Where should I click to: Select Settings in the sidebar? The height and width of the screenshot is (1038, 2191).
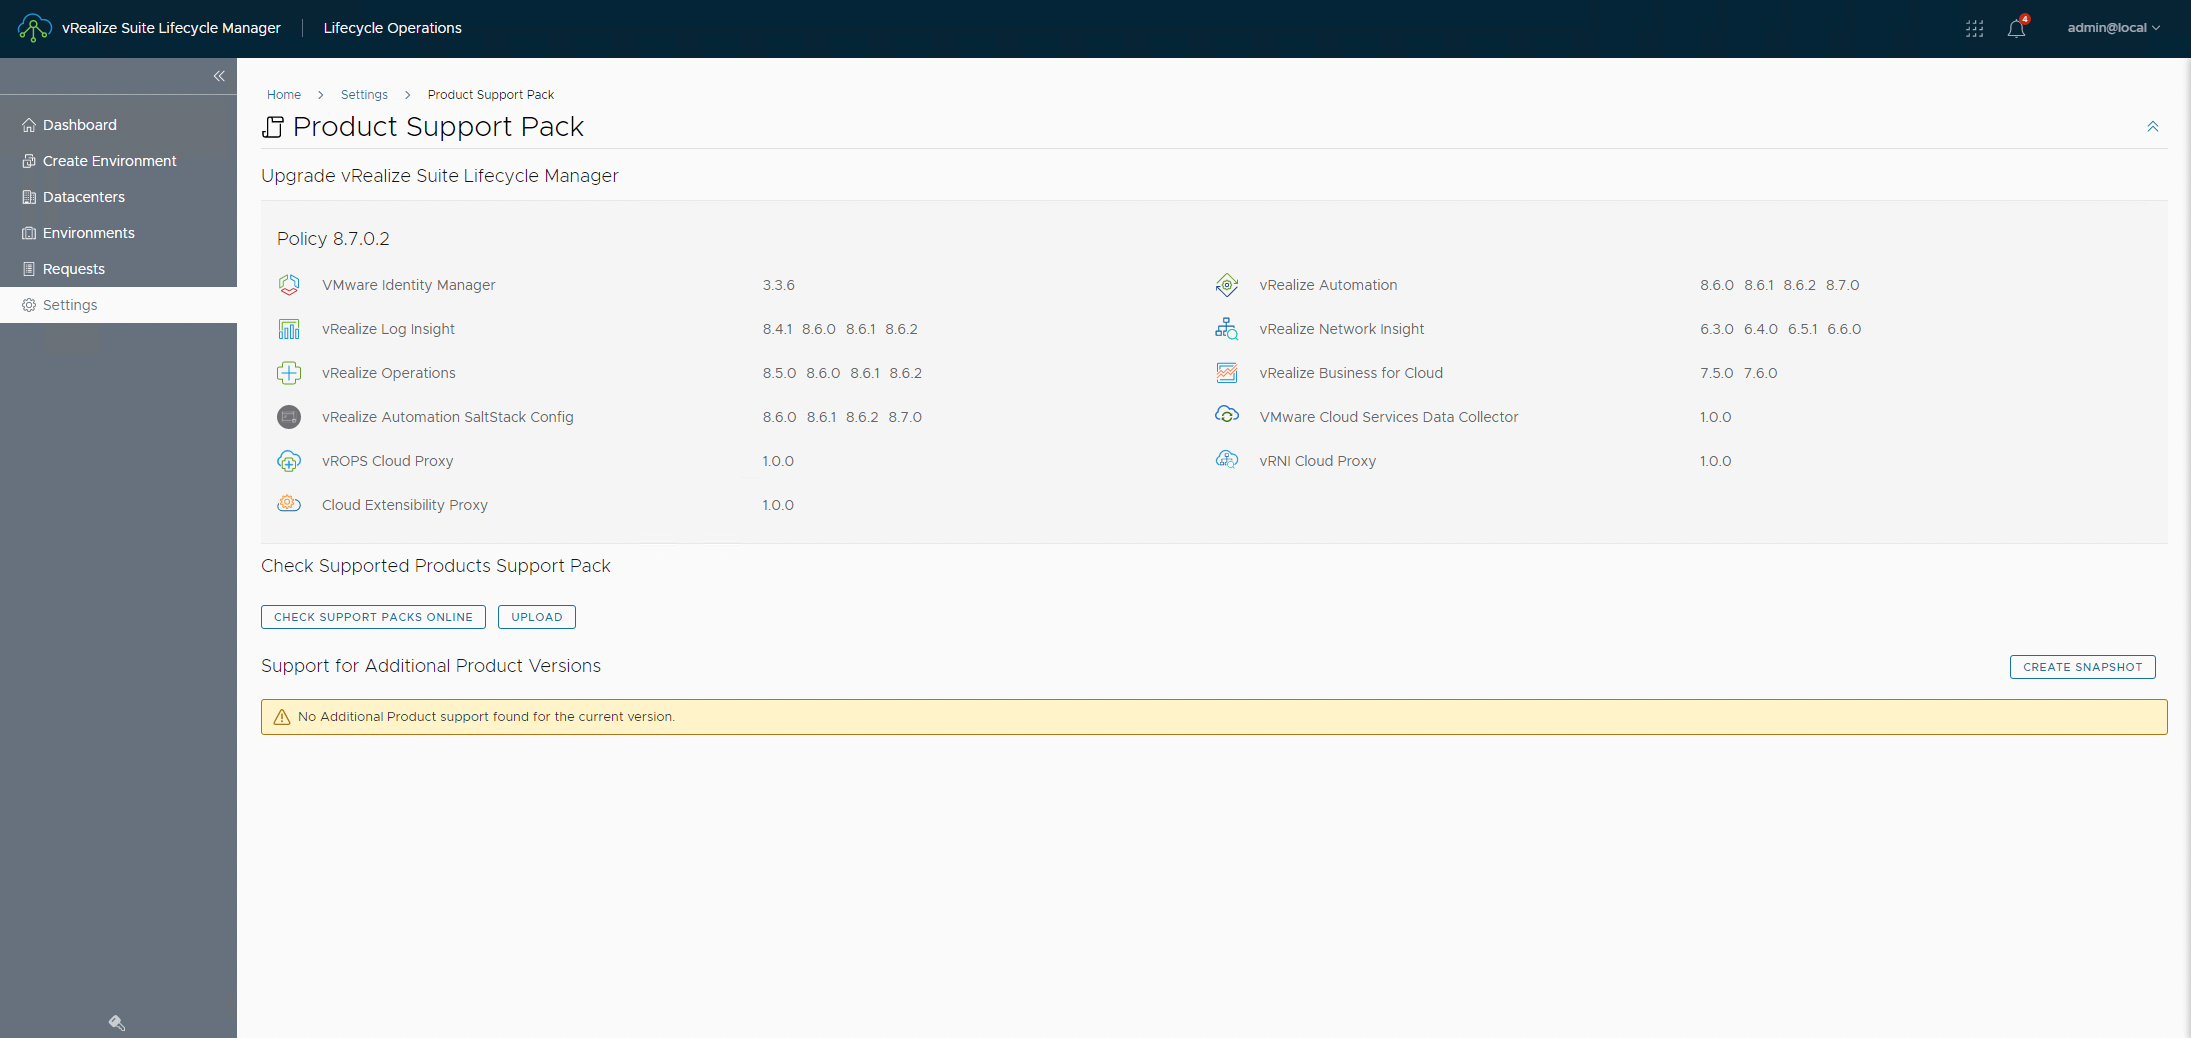[x=118, y=305]
